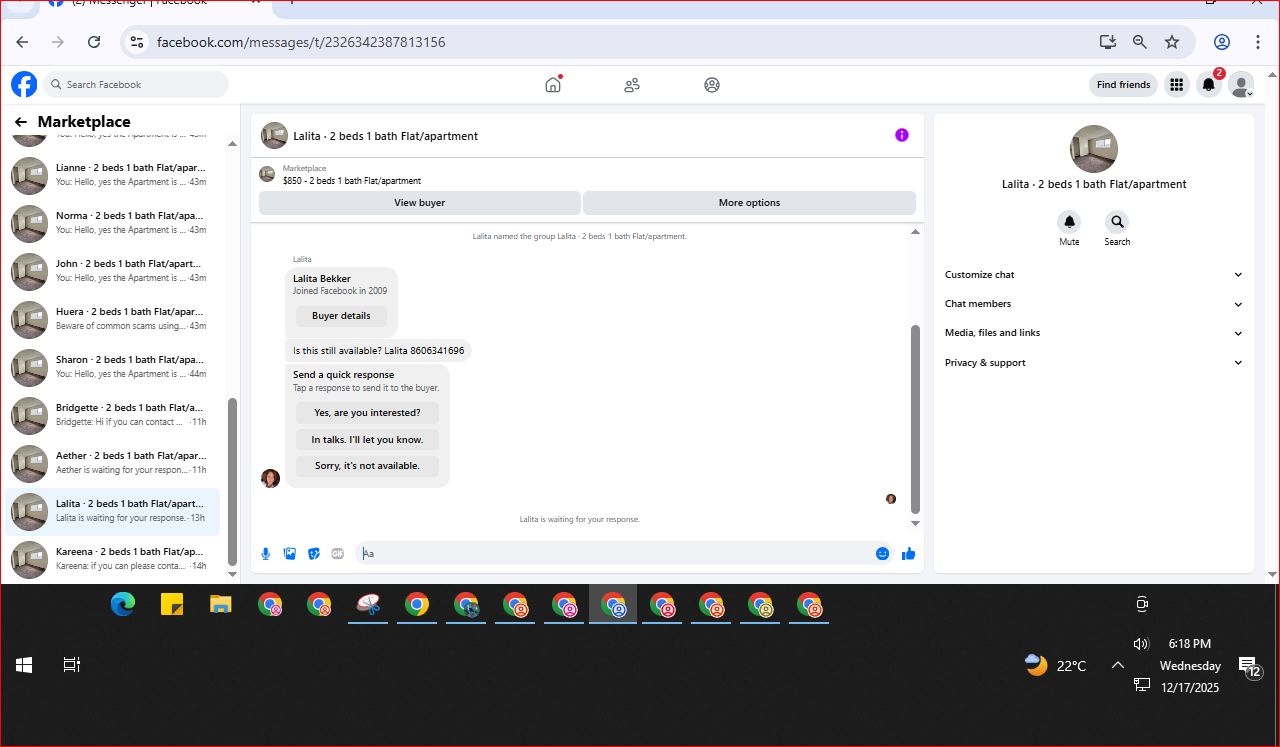
Task: Open the Sharon conversation
Action: point(113,367)
